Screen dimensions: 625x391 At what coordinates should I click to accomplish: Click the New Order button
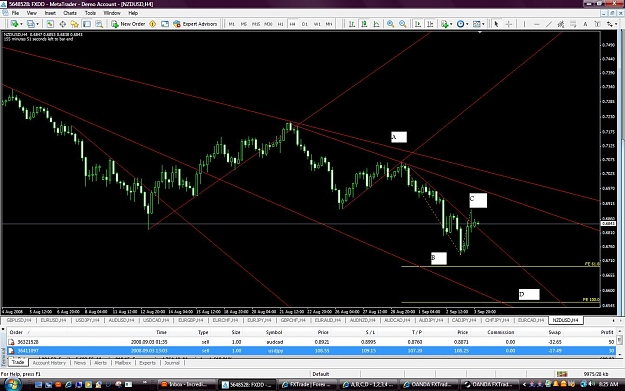[x=128, y=24]
